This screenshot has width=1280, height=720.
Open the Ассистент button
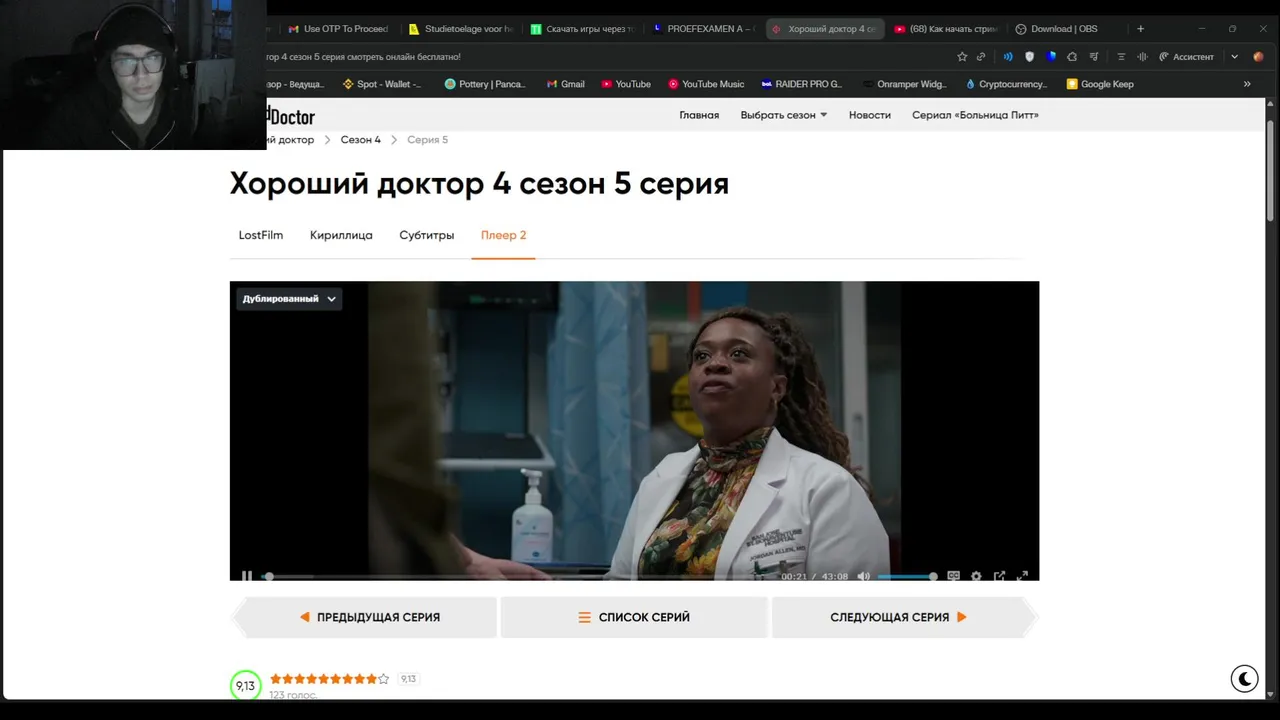1187,57
